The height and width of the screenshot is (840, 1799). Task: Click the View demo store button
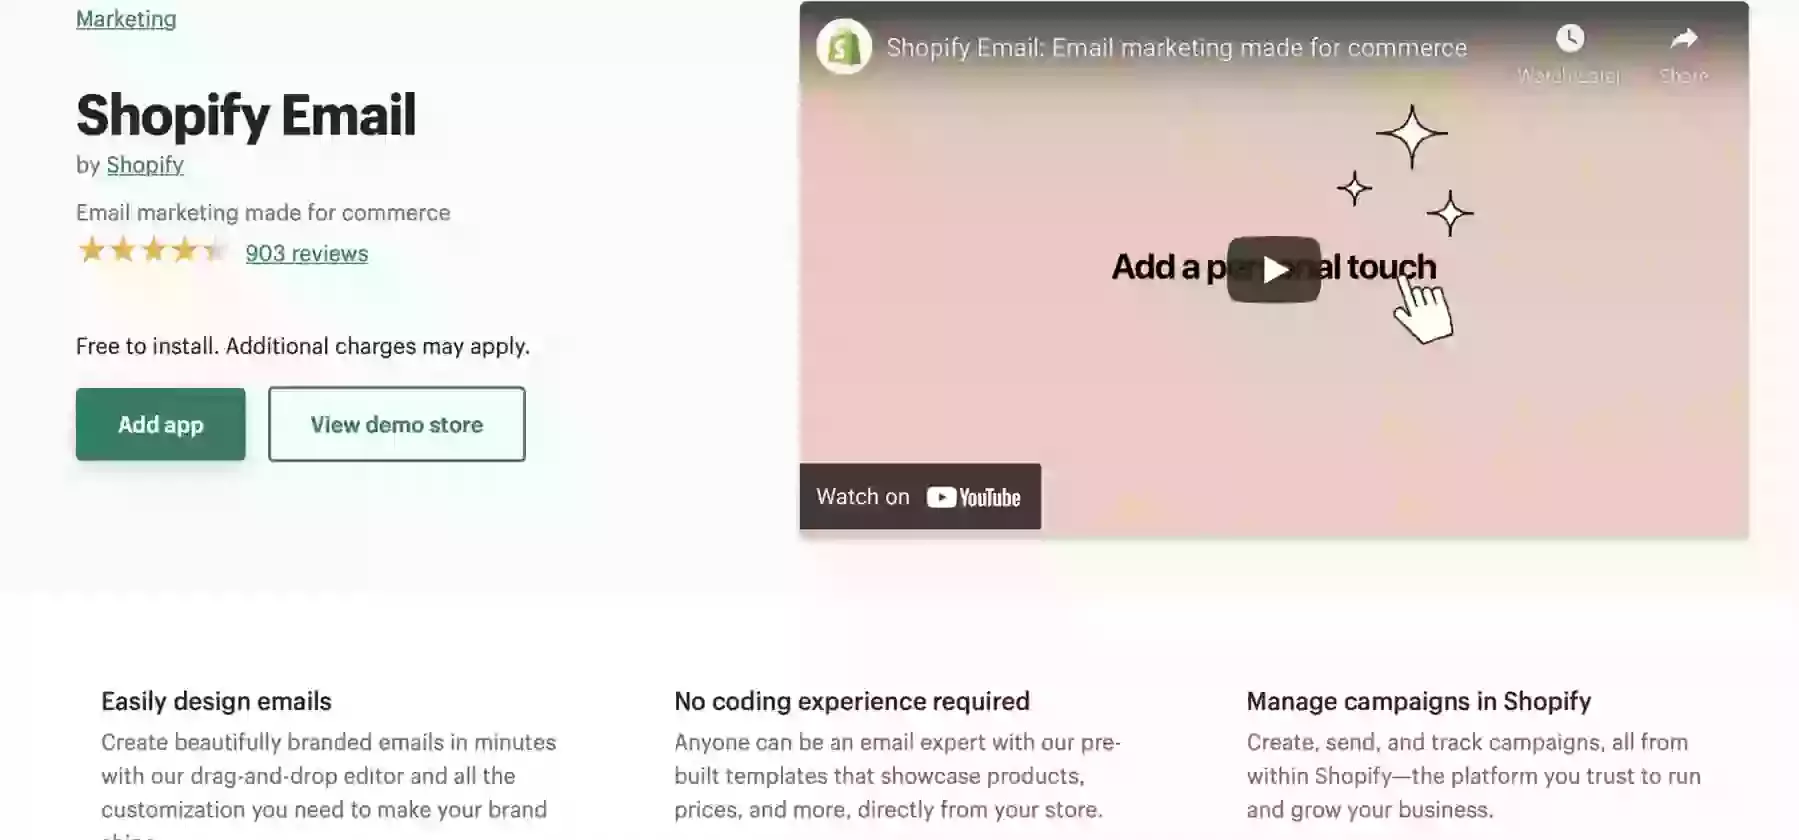coord(396,424)
